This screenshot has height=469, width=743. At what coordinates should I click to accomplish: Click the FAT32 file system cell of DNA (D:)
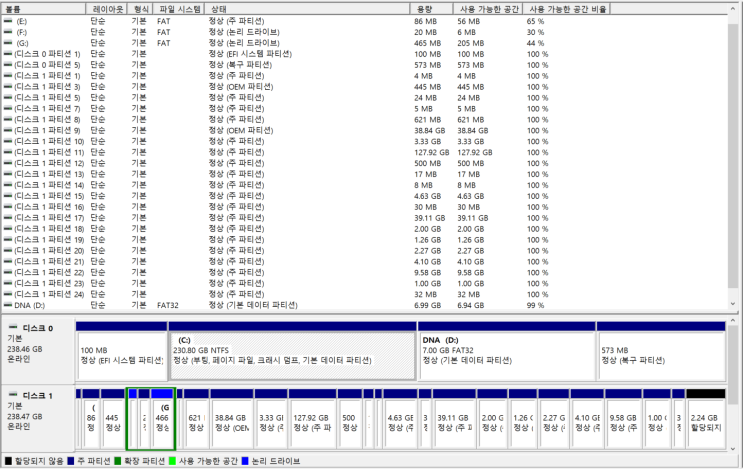(x=168, y=305)
